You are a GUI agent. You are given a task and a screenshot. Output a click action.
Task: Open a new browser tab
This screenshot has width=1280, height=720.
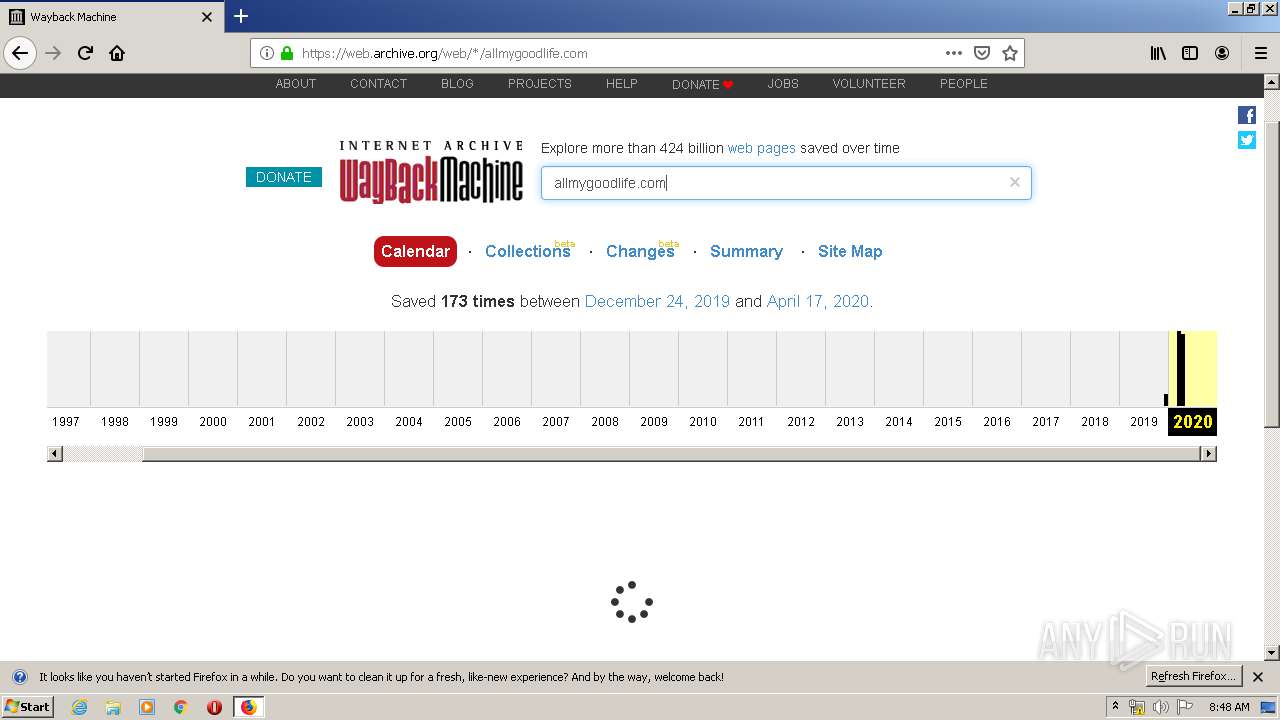pos(241,16)
